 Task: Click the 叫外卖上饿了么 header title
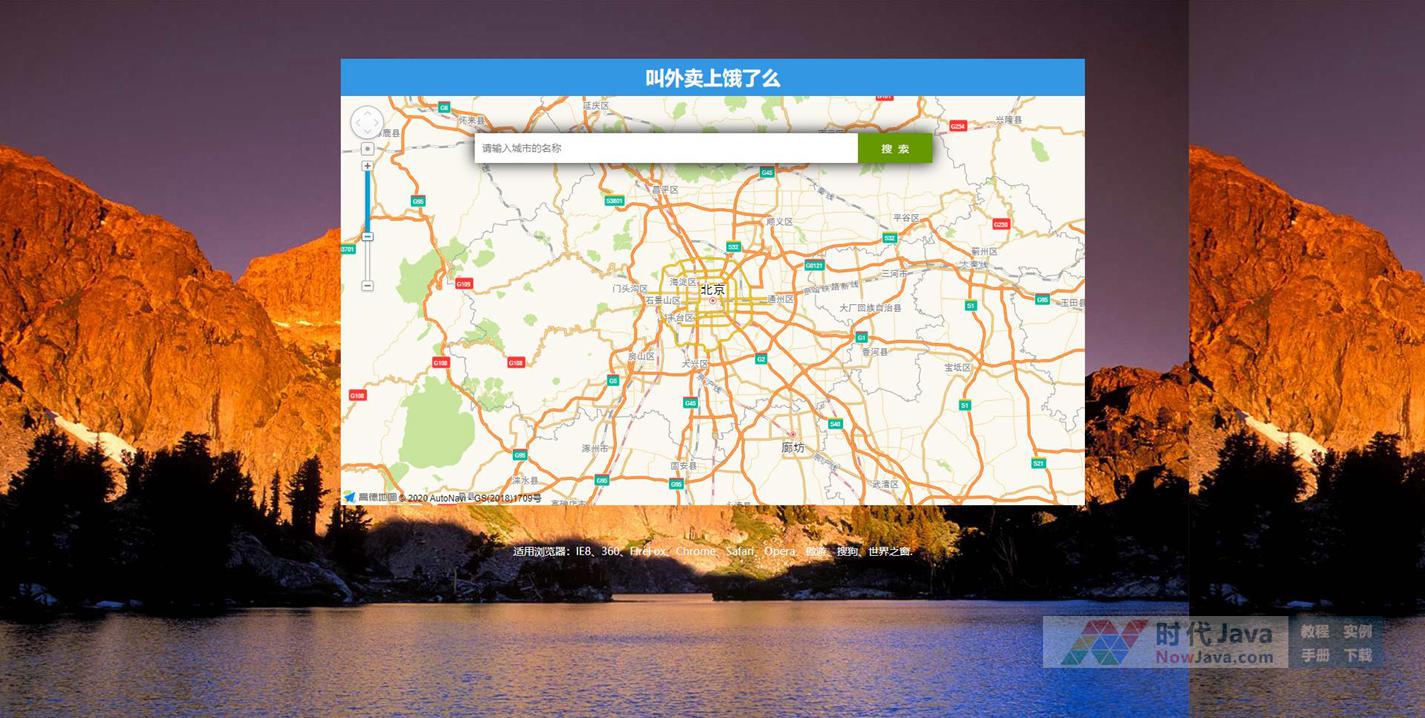[712, 78]
